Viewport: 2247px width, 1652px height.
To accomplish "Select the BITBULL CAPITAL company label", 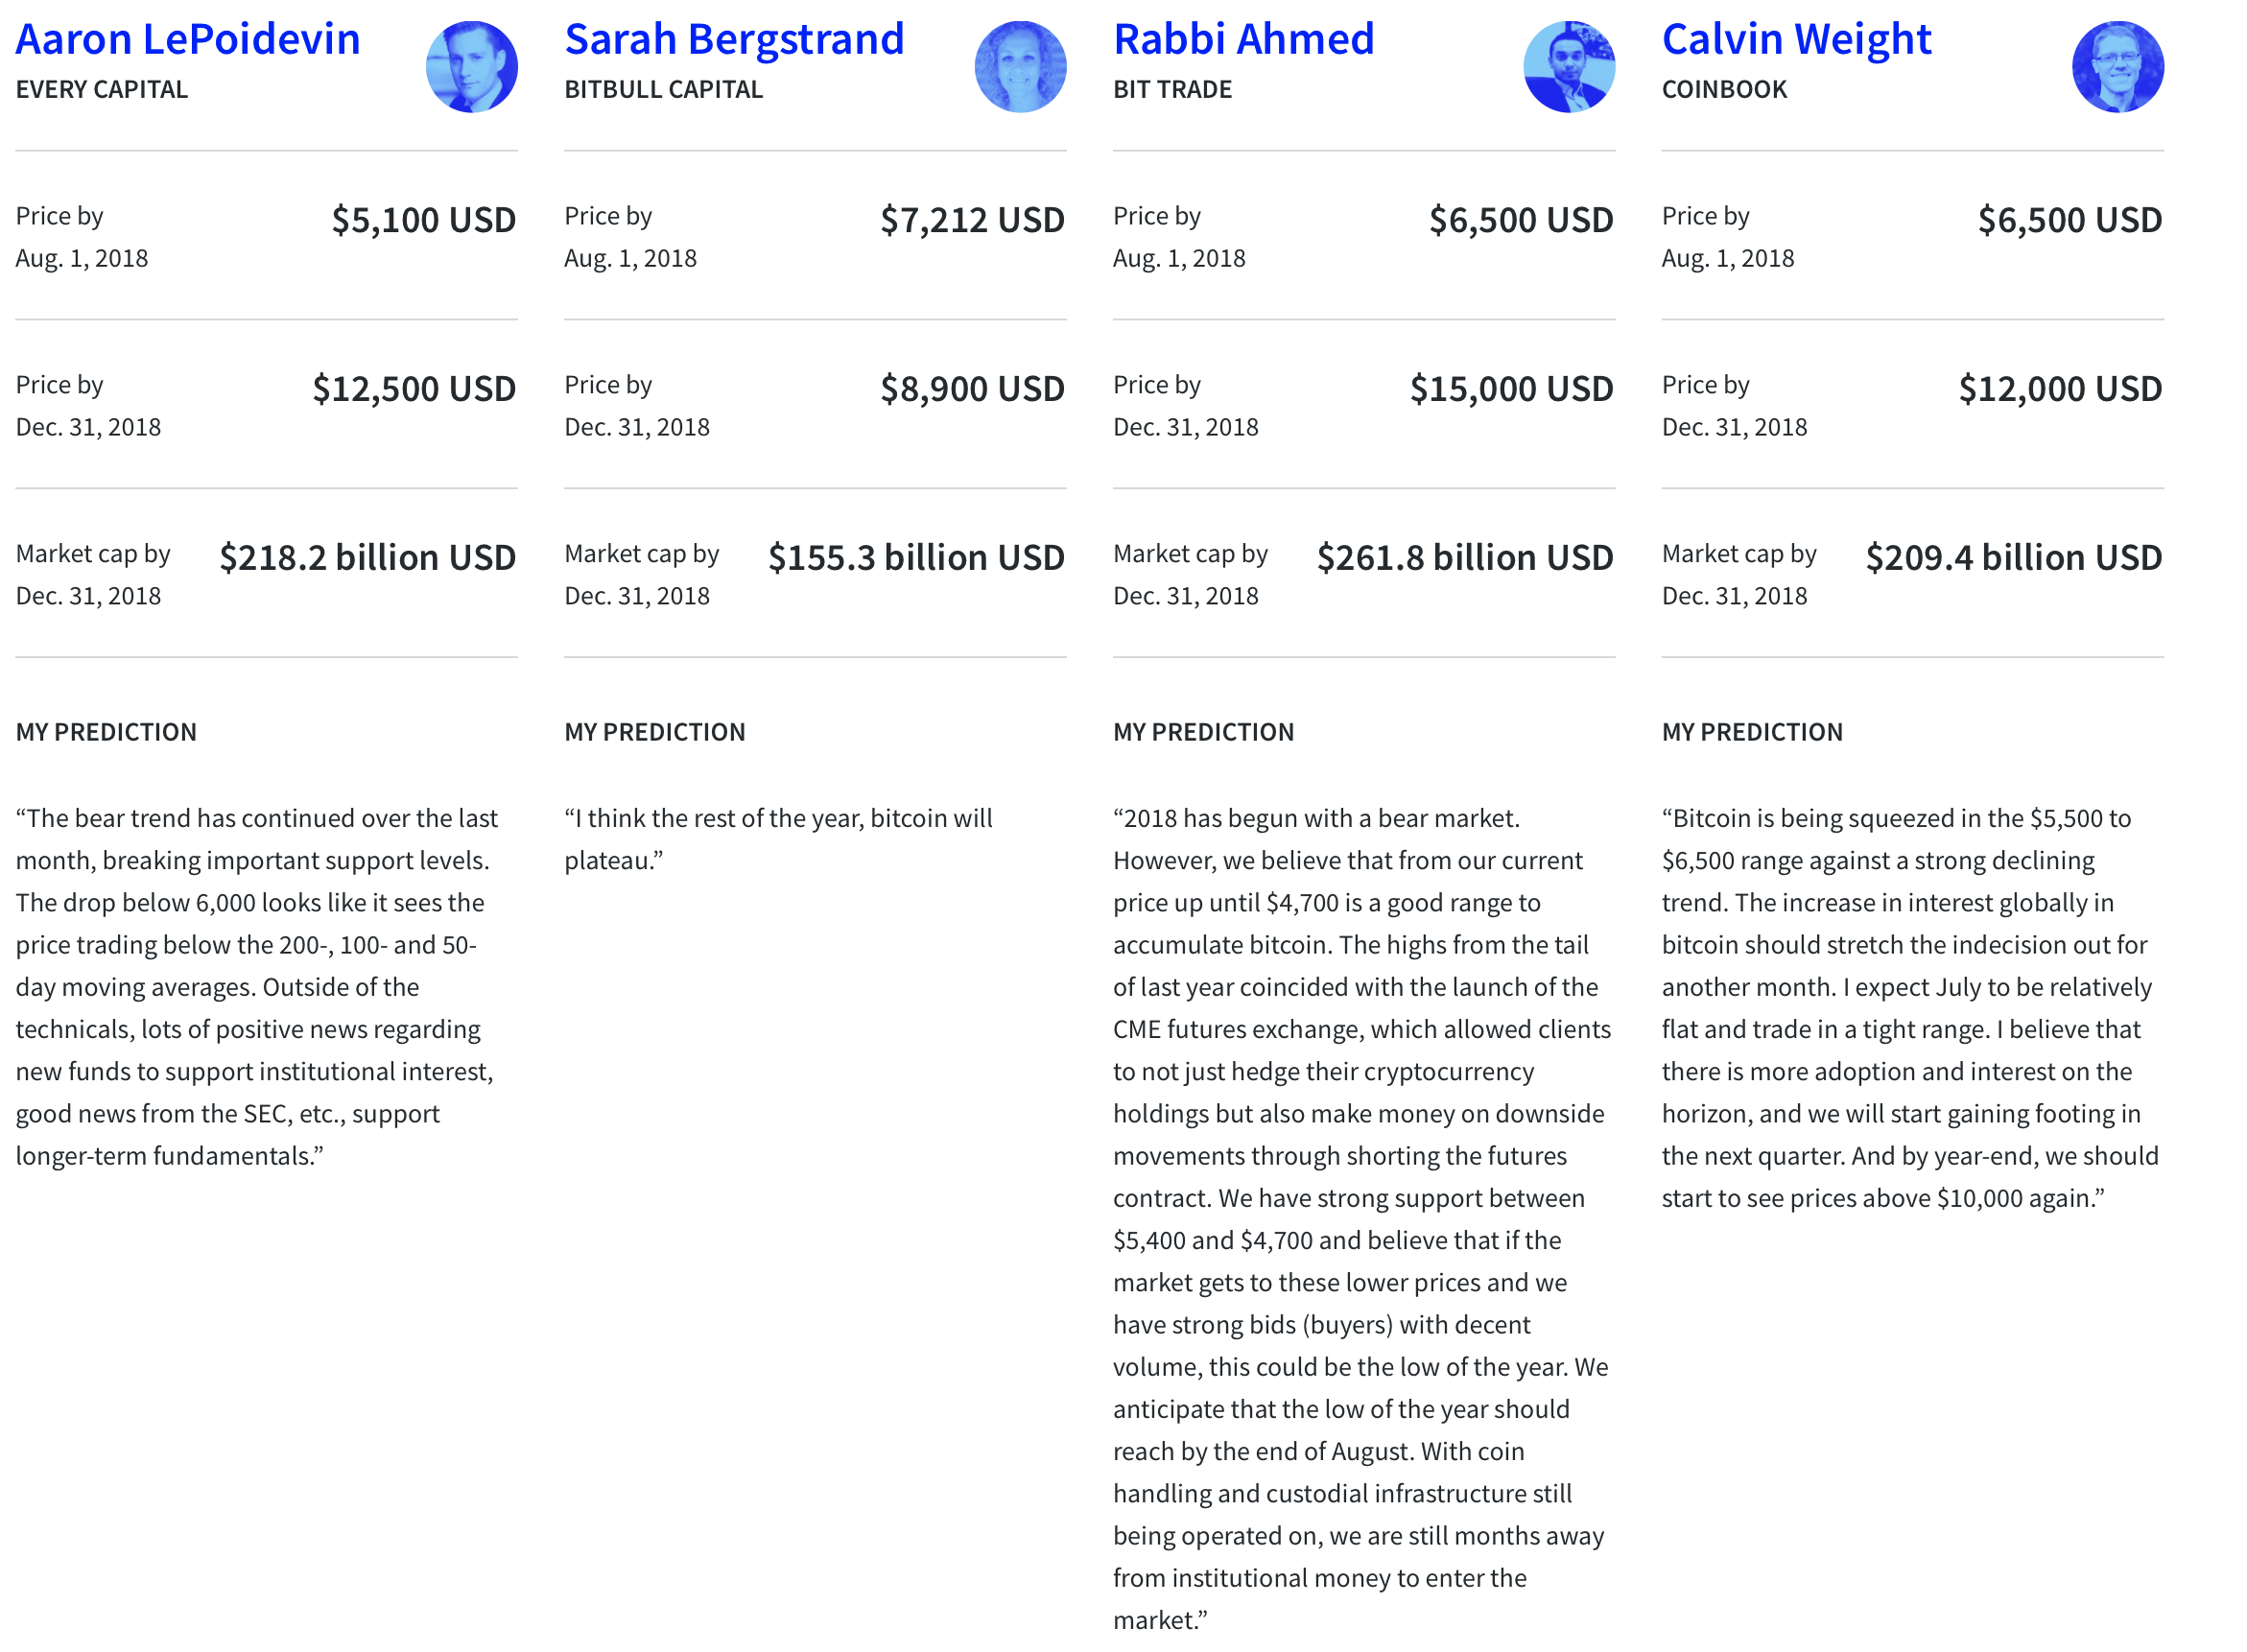I will click(x=663, y=90).
